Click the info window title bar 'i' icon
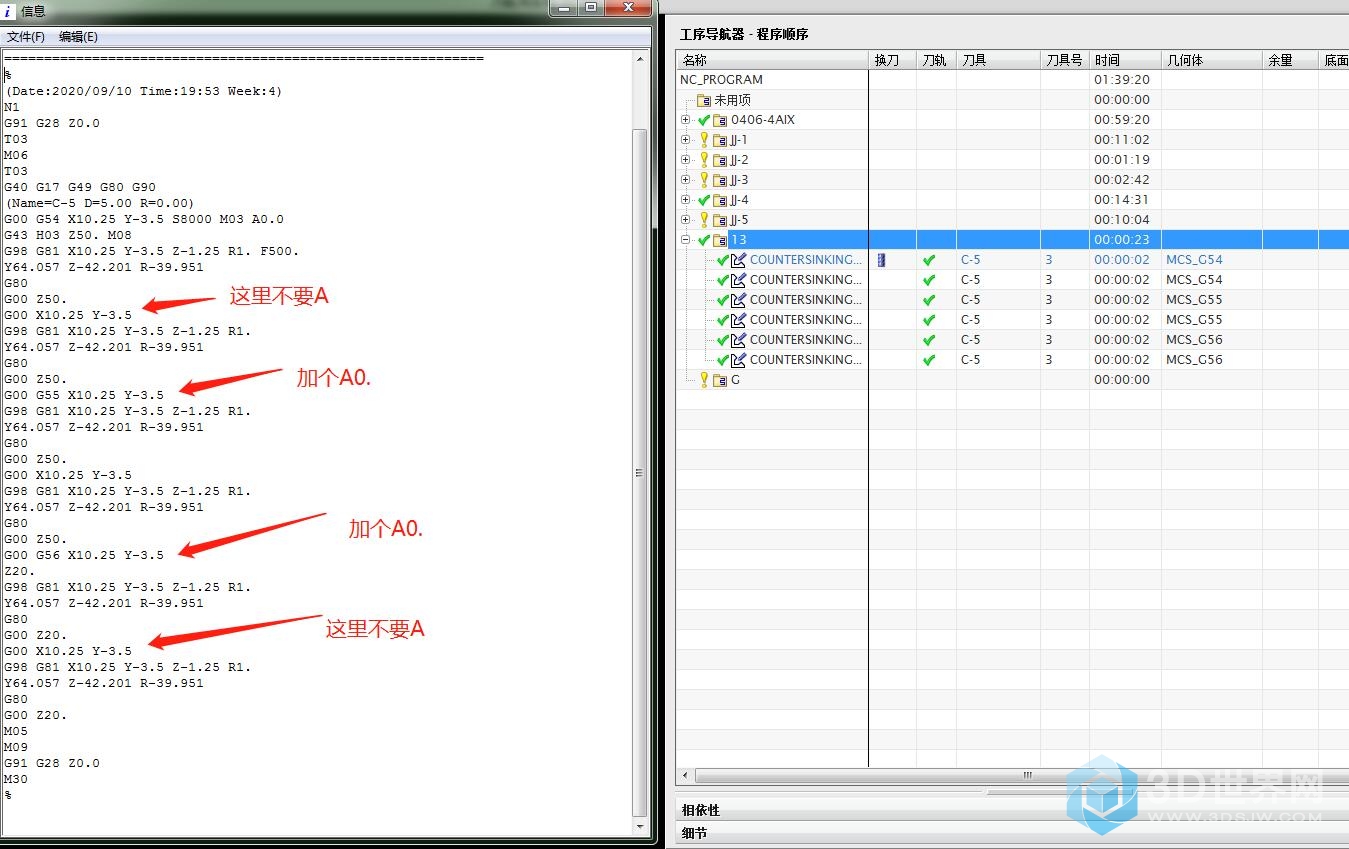Viewport: 1349px width, 849px height. 9,11
